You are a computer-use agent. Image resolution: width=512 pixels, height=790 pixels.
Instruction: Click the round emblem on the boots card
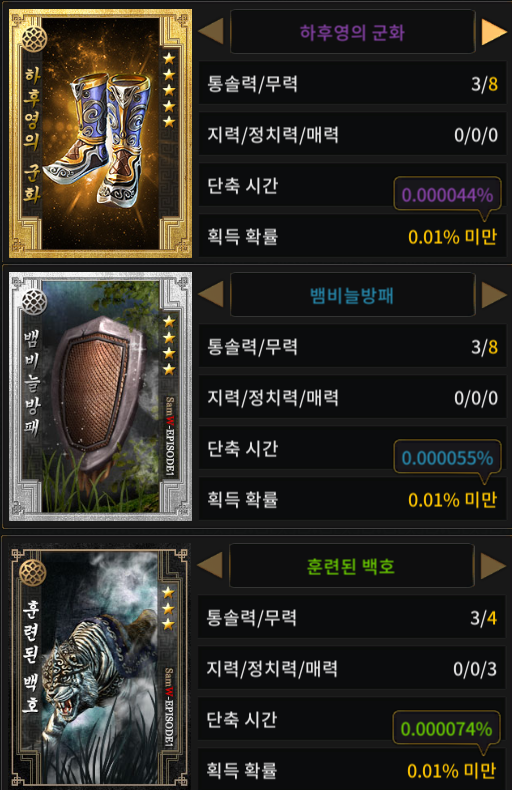point(34,39)
